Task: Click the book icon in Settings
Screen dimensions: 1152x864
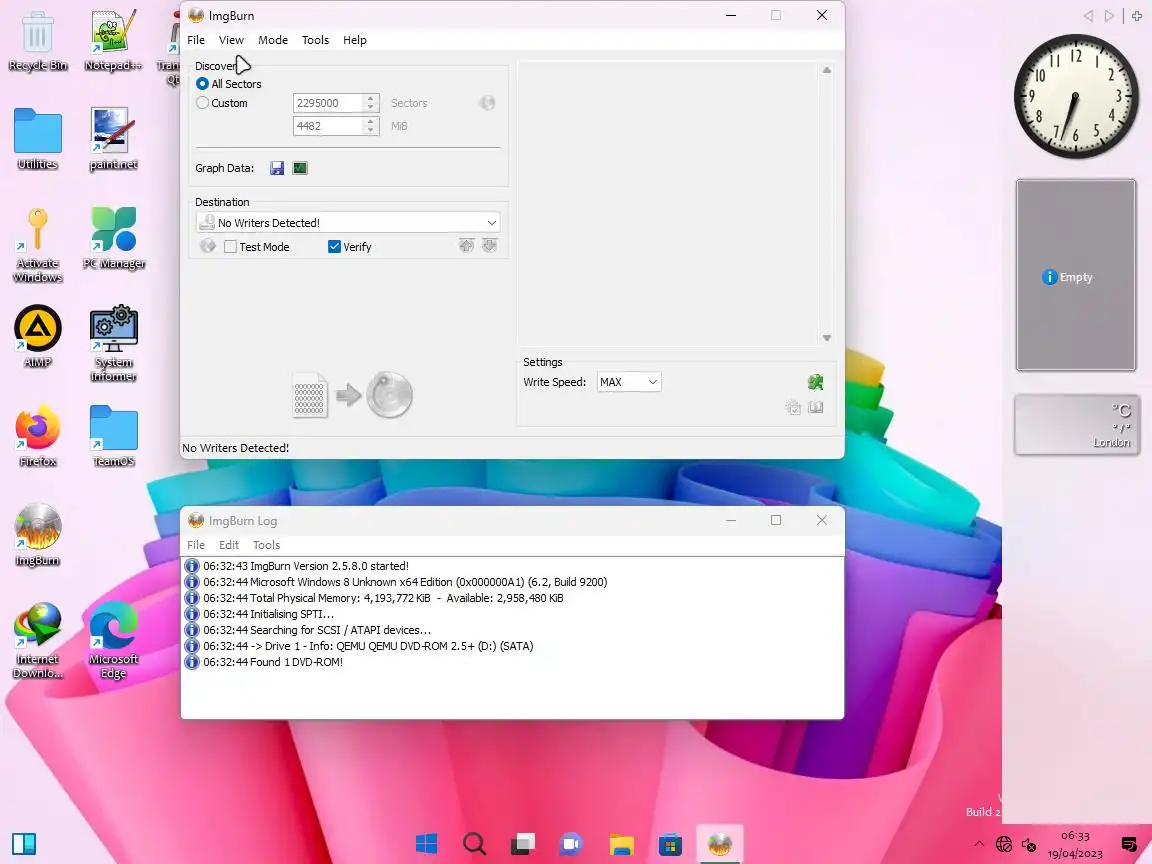Action: [816, 407]
